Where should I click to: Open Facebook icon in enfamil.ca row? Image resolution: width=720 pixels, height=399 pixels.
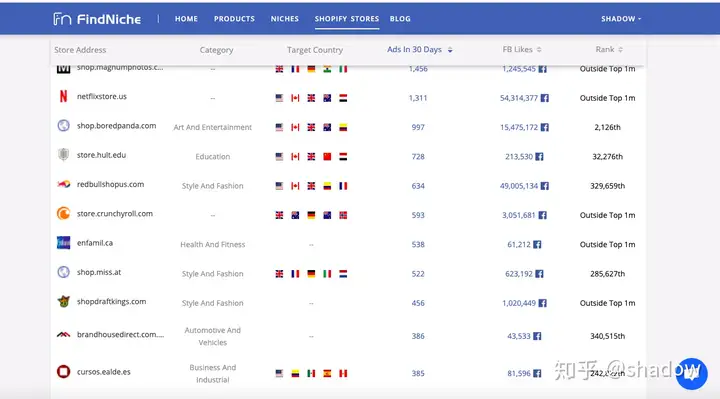point(537,244)
